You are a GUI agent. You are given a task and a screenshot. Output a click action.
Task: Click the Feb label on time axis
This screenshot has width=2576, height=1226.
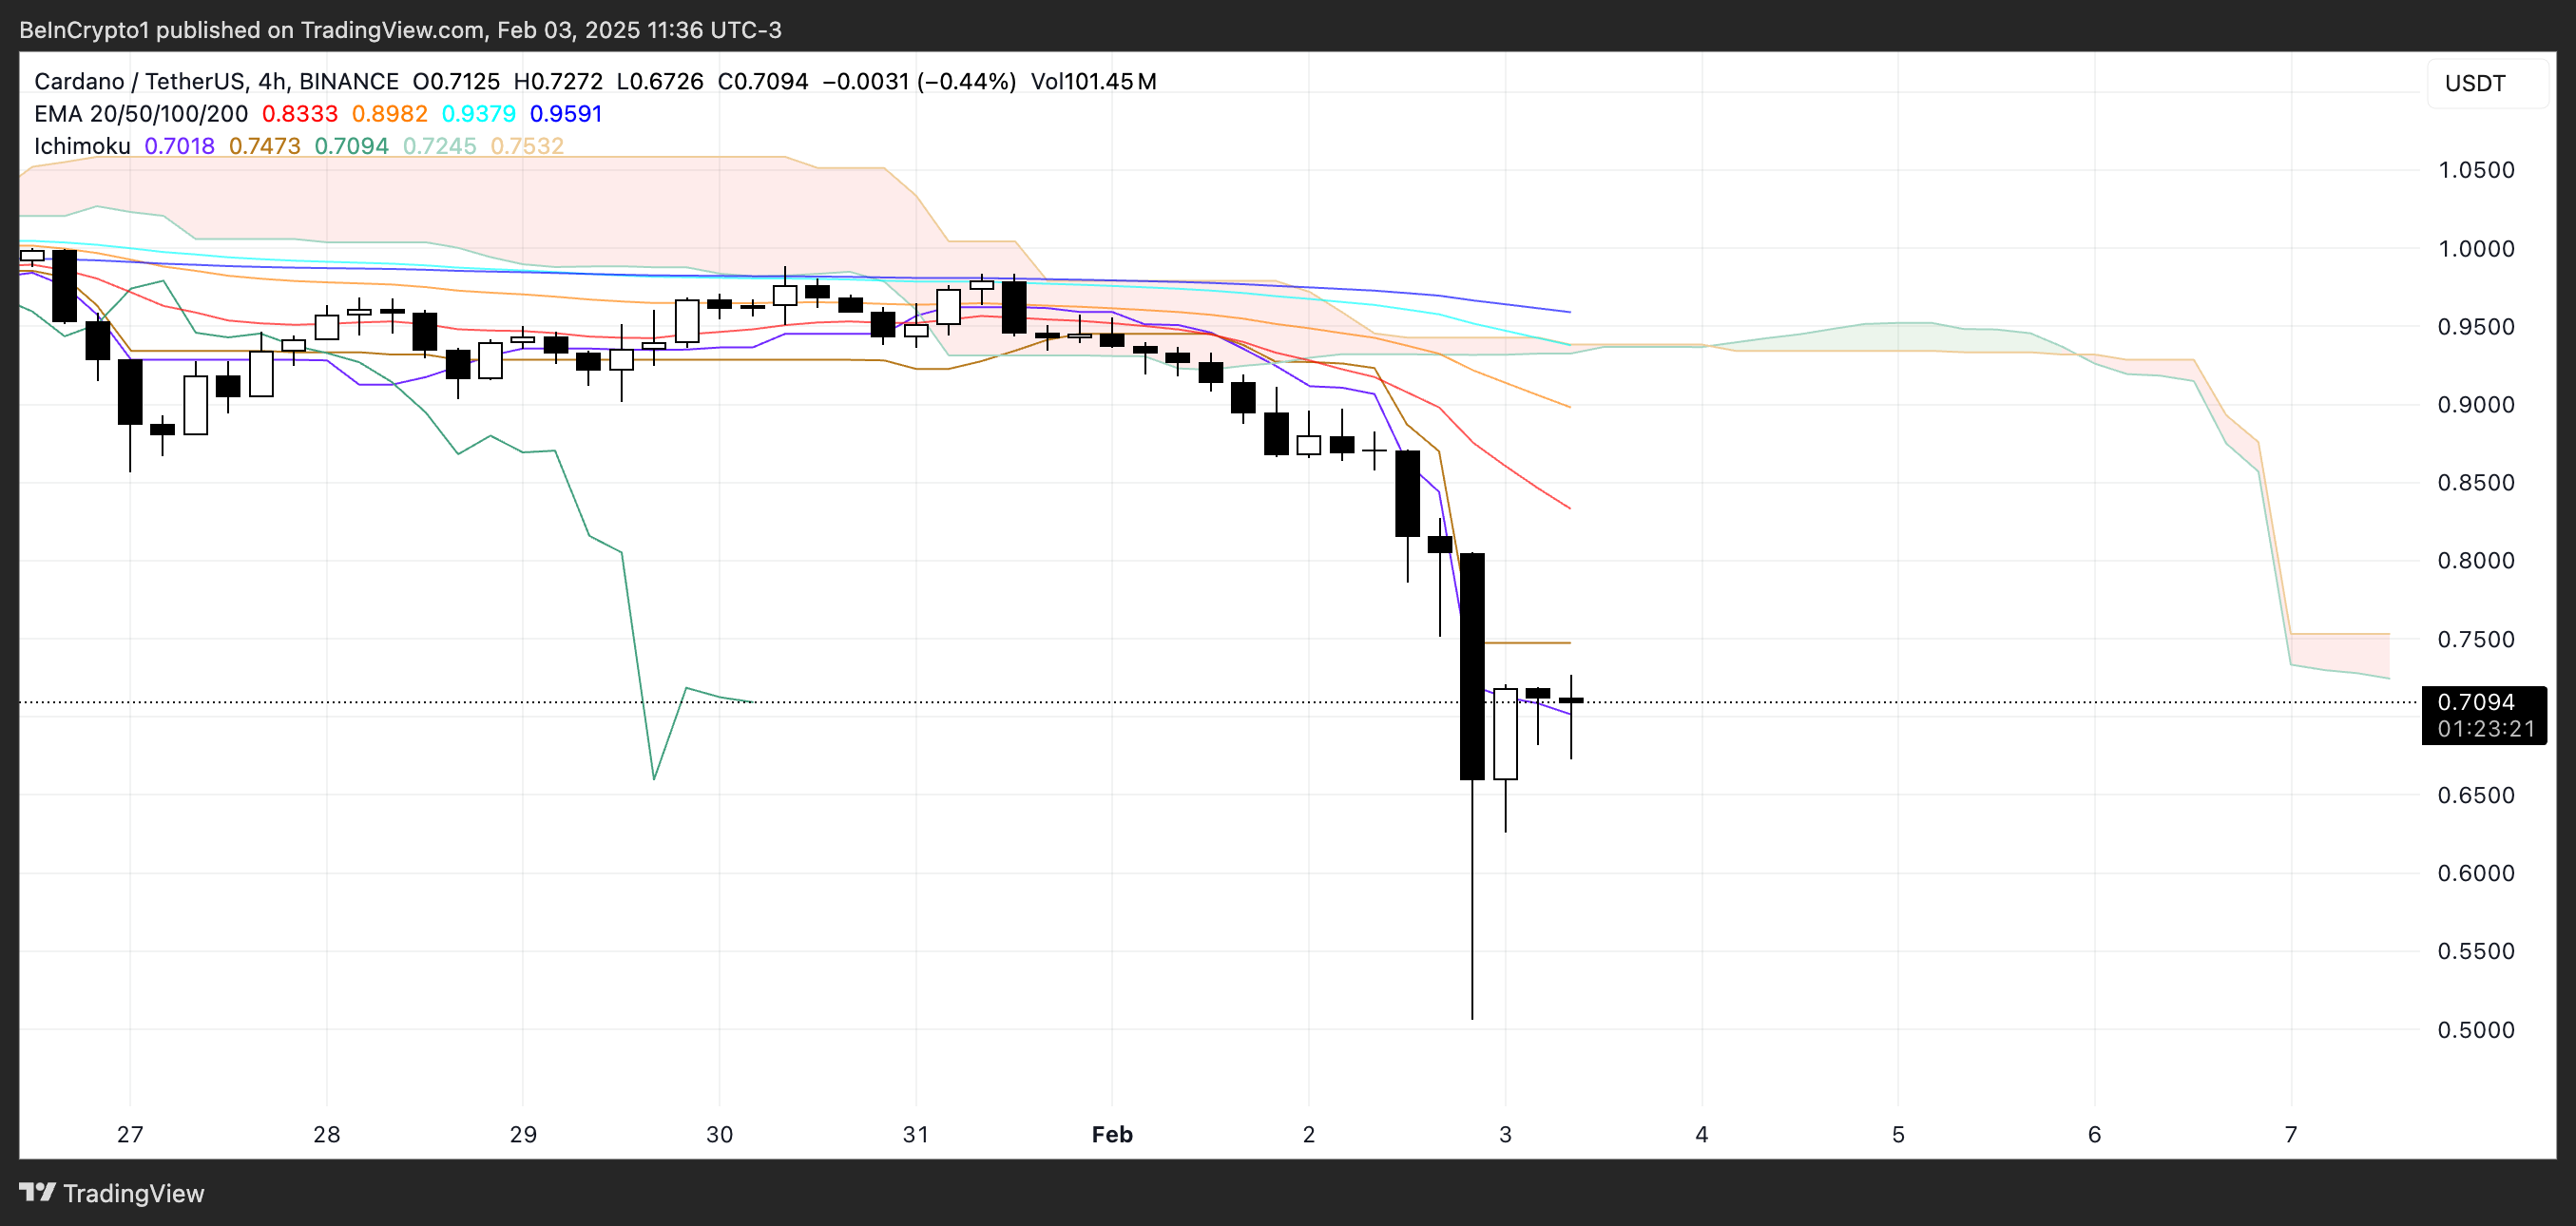pyautogui.click(x=1112, y=1134)
